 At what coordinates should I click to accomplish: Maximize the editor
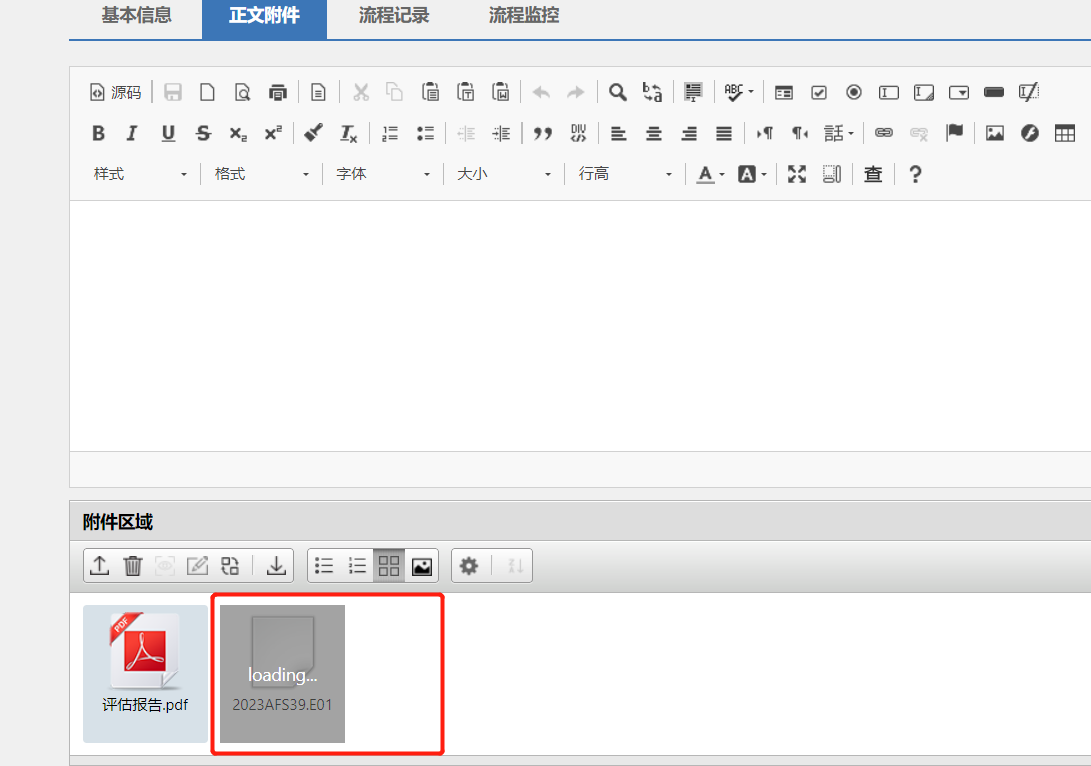[797, 174]
